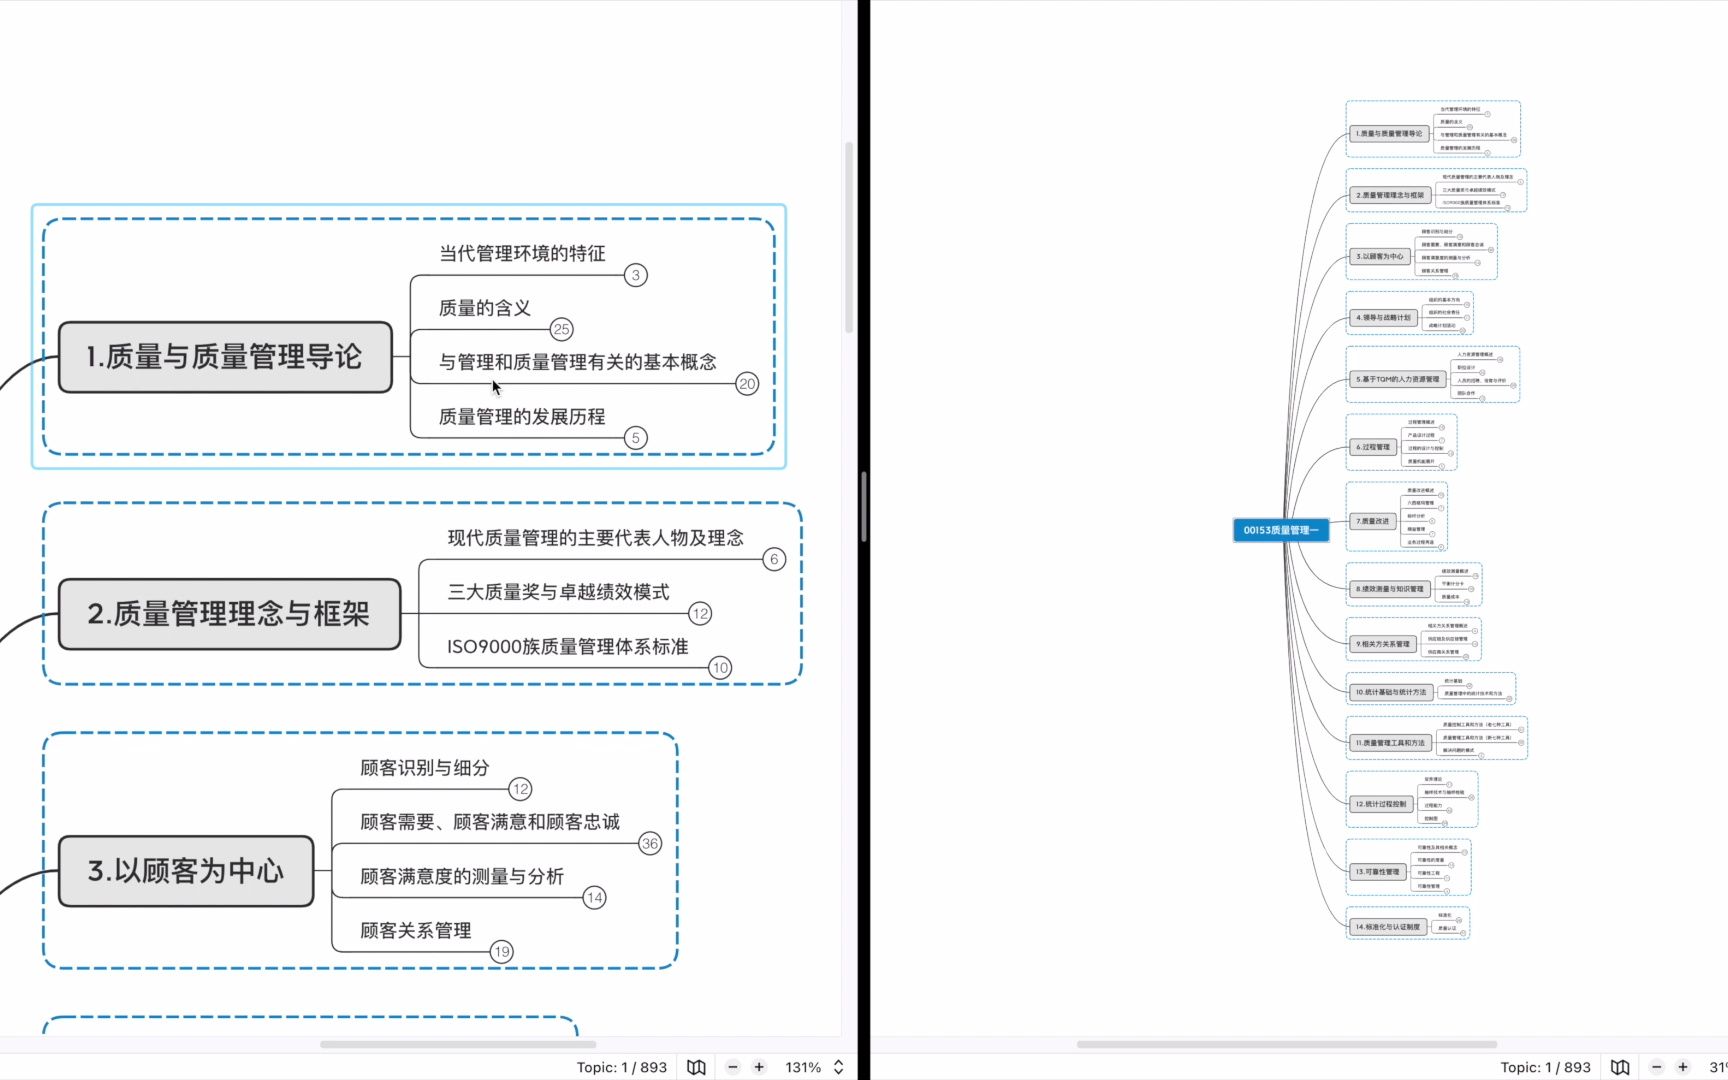Zoom in with plus button in left pane
The image size is (1728, 1080).
(x=759, y=1067)
